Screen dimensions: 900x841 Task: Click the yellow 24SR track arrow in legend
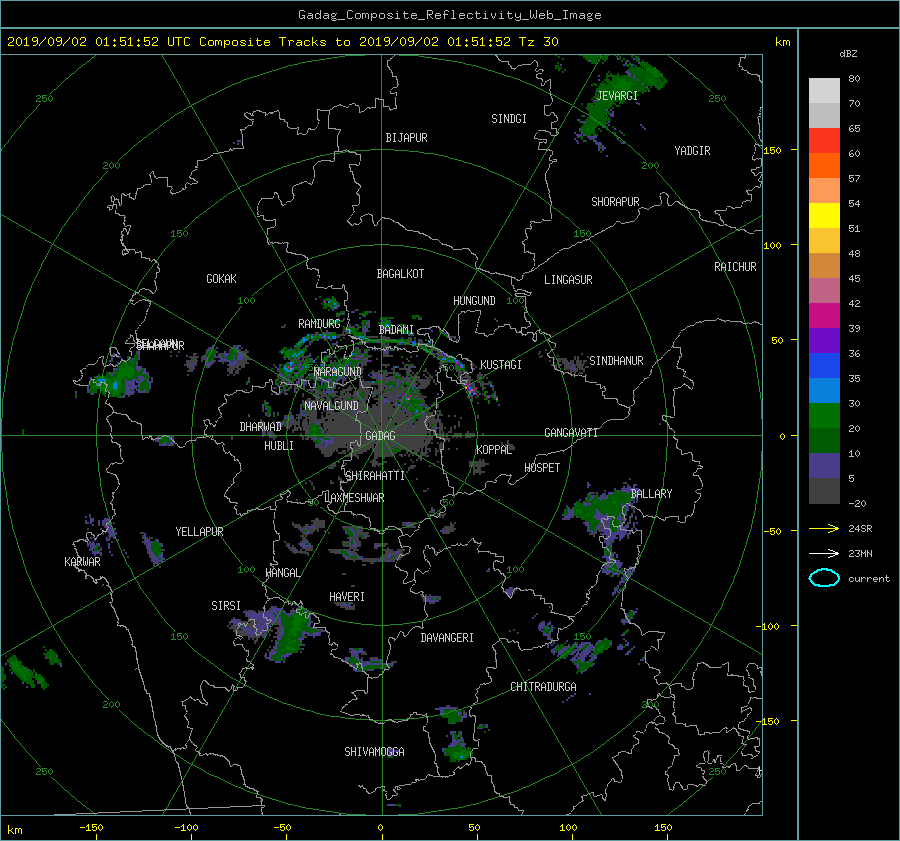[824, 529]
